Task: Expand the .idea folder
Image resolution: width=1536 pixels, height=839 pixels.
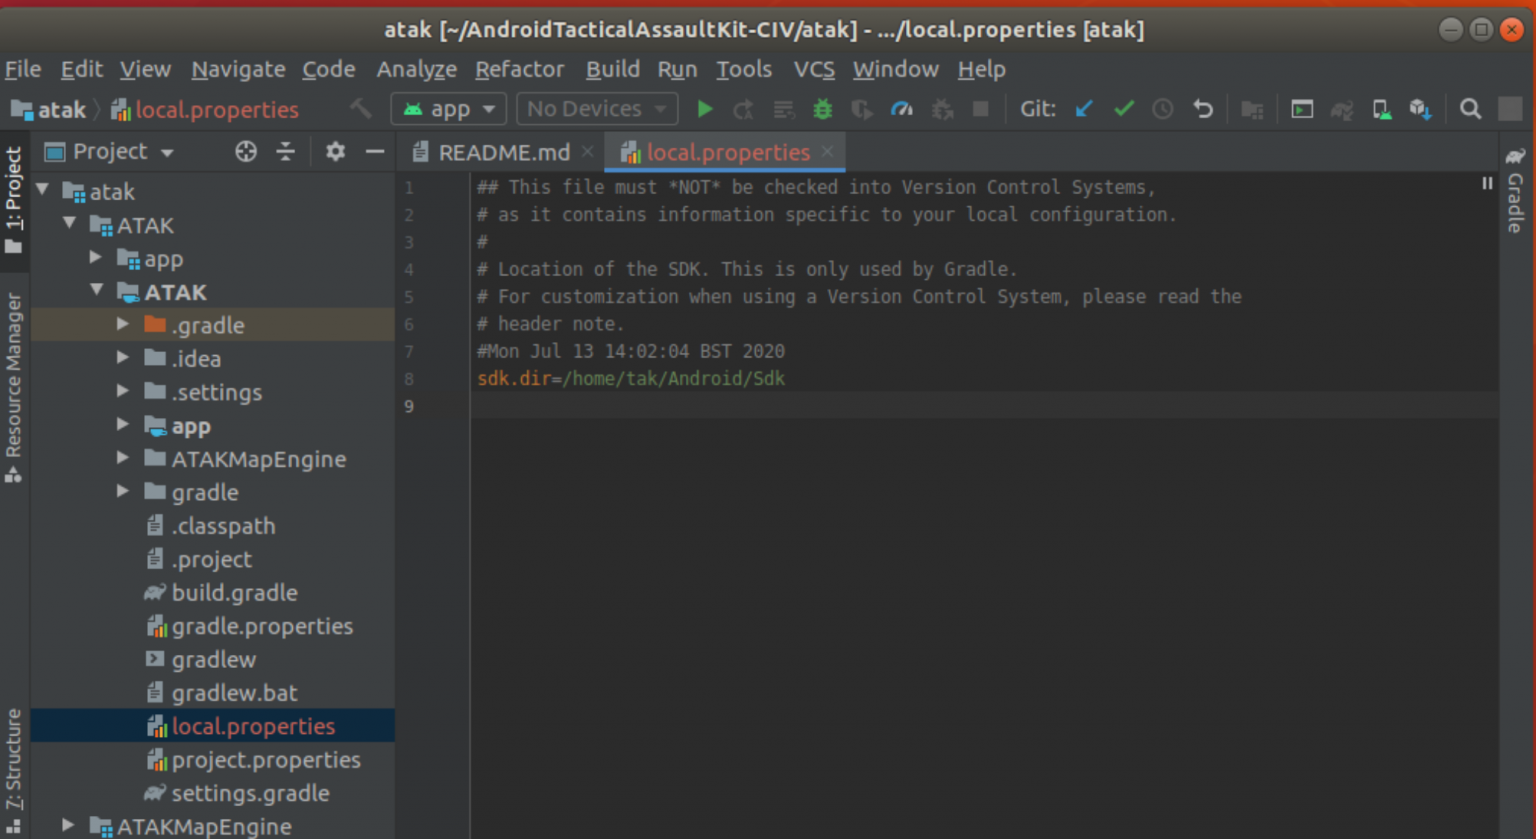Action: (121, 358)
